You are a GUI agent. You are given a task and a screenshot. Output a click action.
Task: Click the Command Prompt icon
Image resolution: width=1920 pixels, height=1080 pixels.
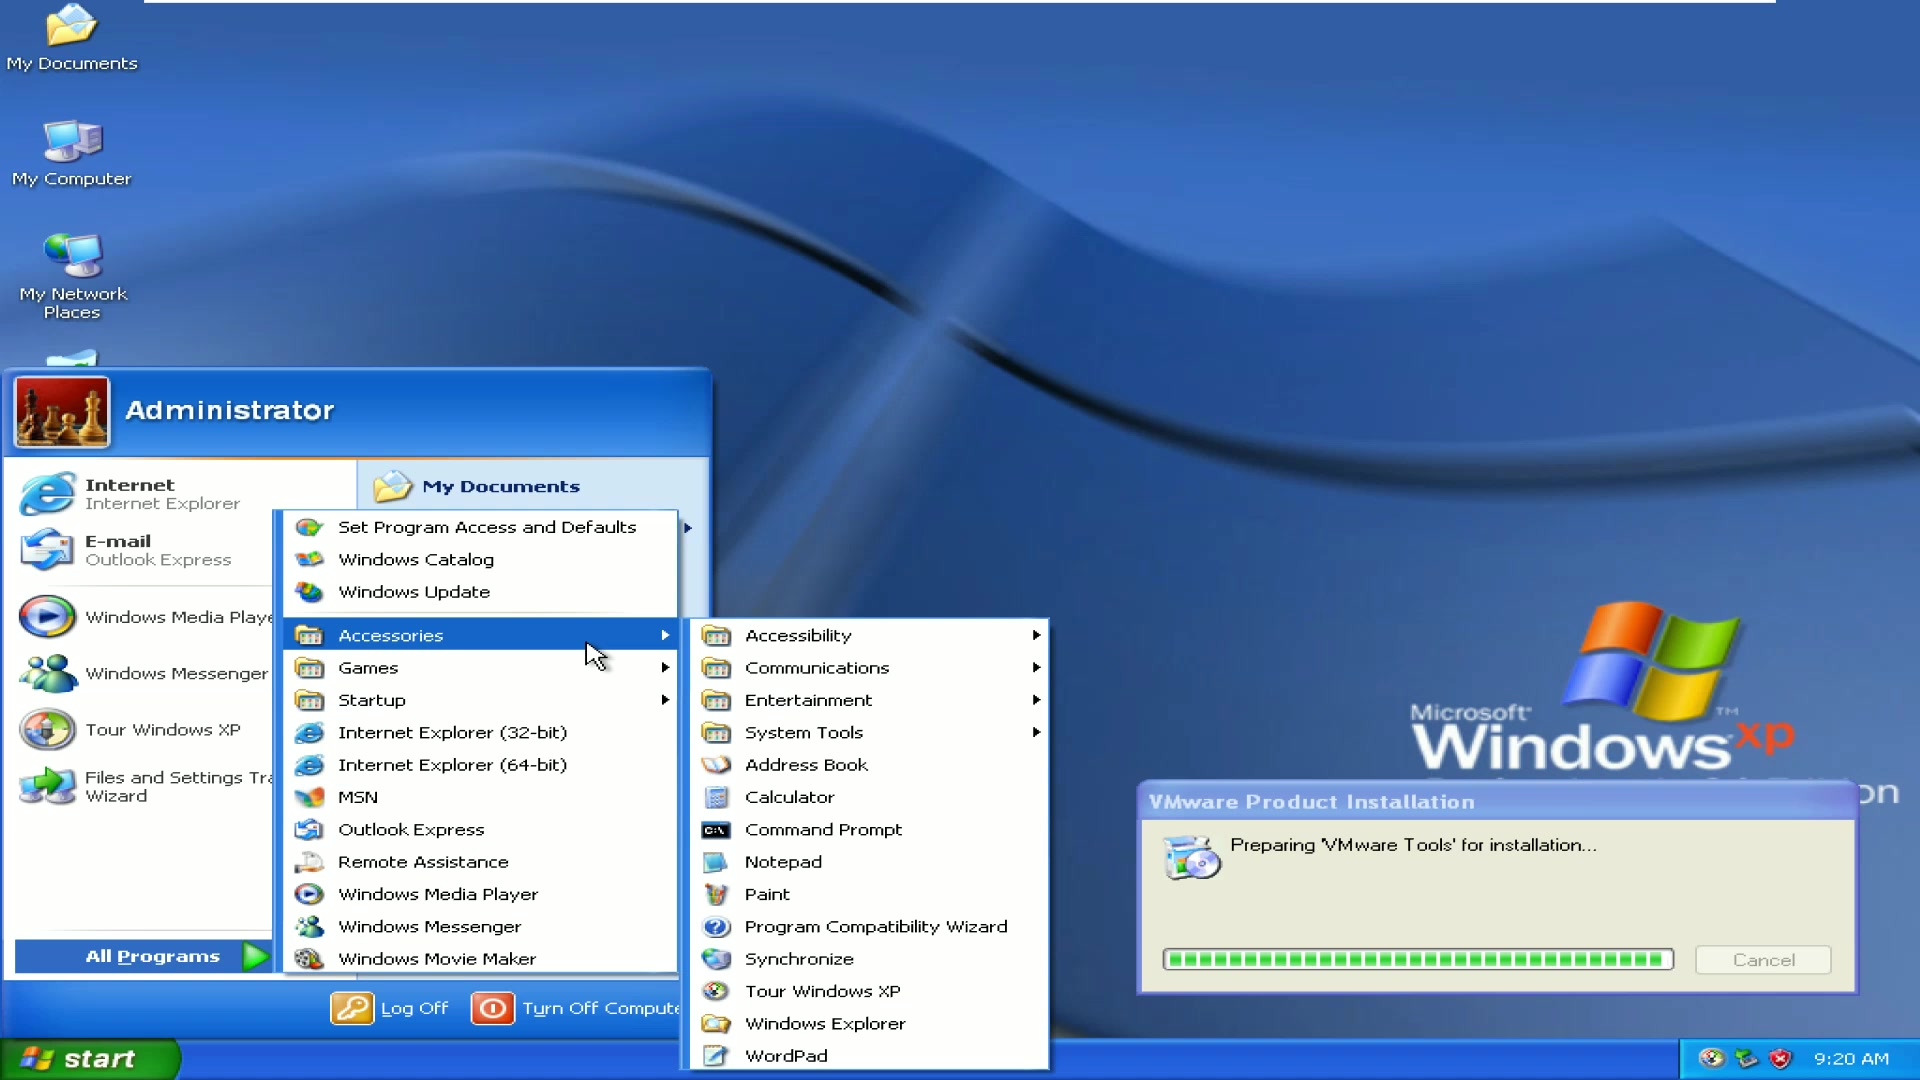716,830
